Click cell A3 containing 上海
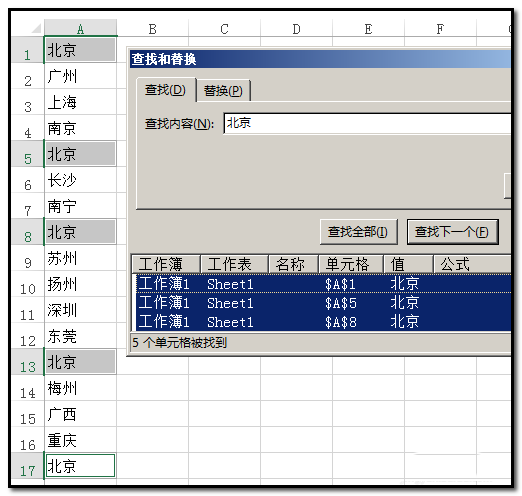This screenshot has width=522, height=496. pos(80,102)
